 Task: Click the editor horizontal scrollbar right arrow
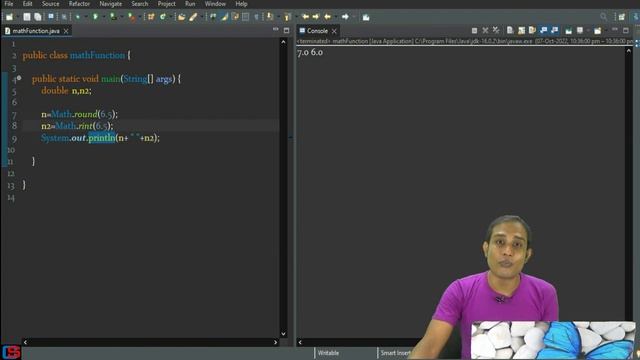276,342
